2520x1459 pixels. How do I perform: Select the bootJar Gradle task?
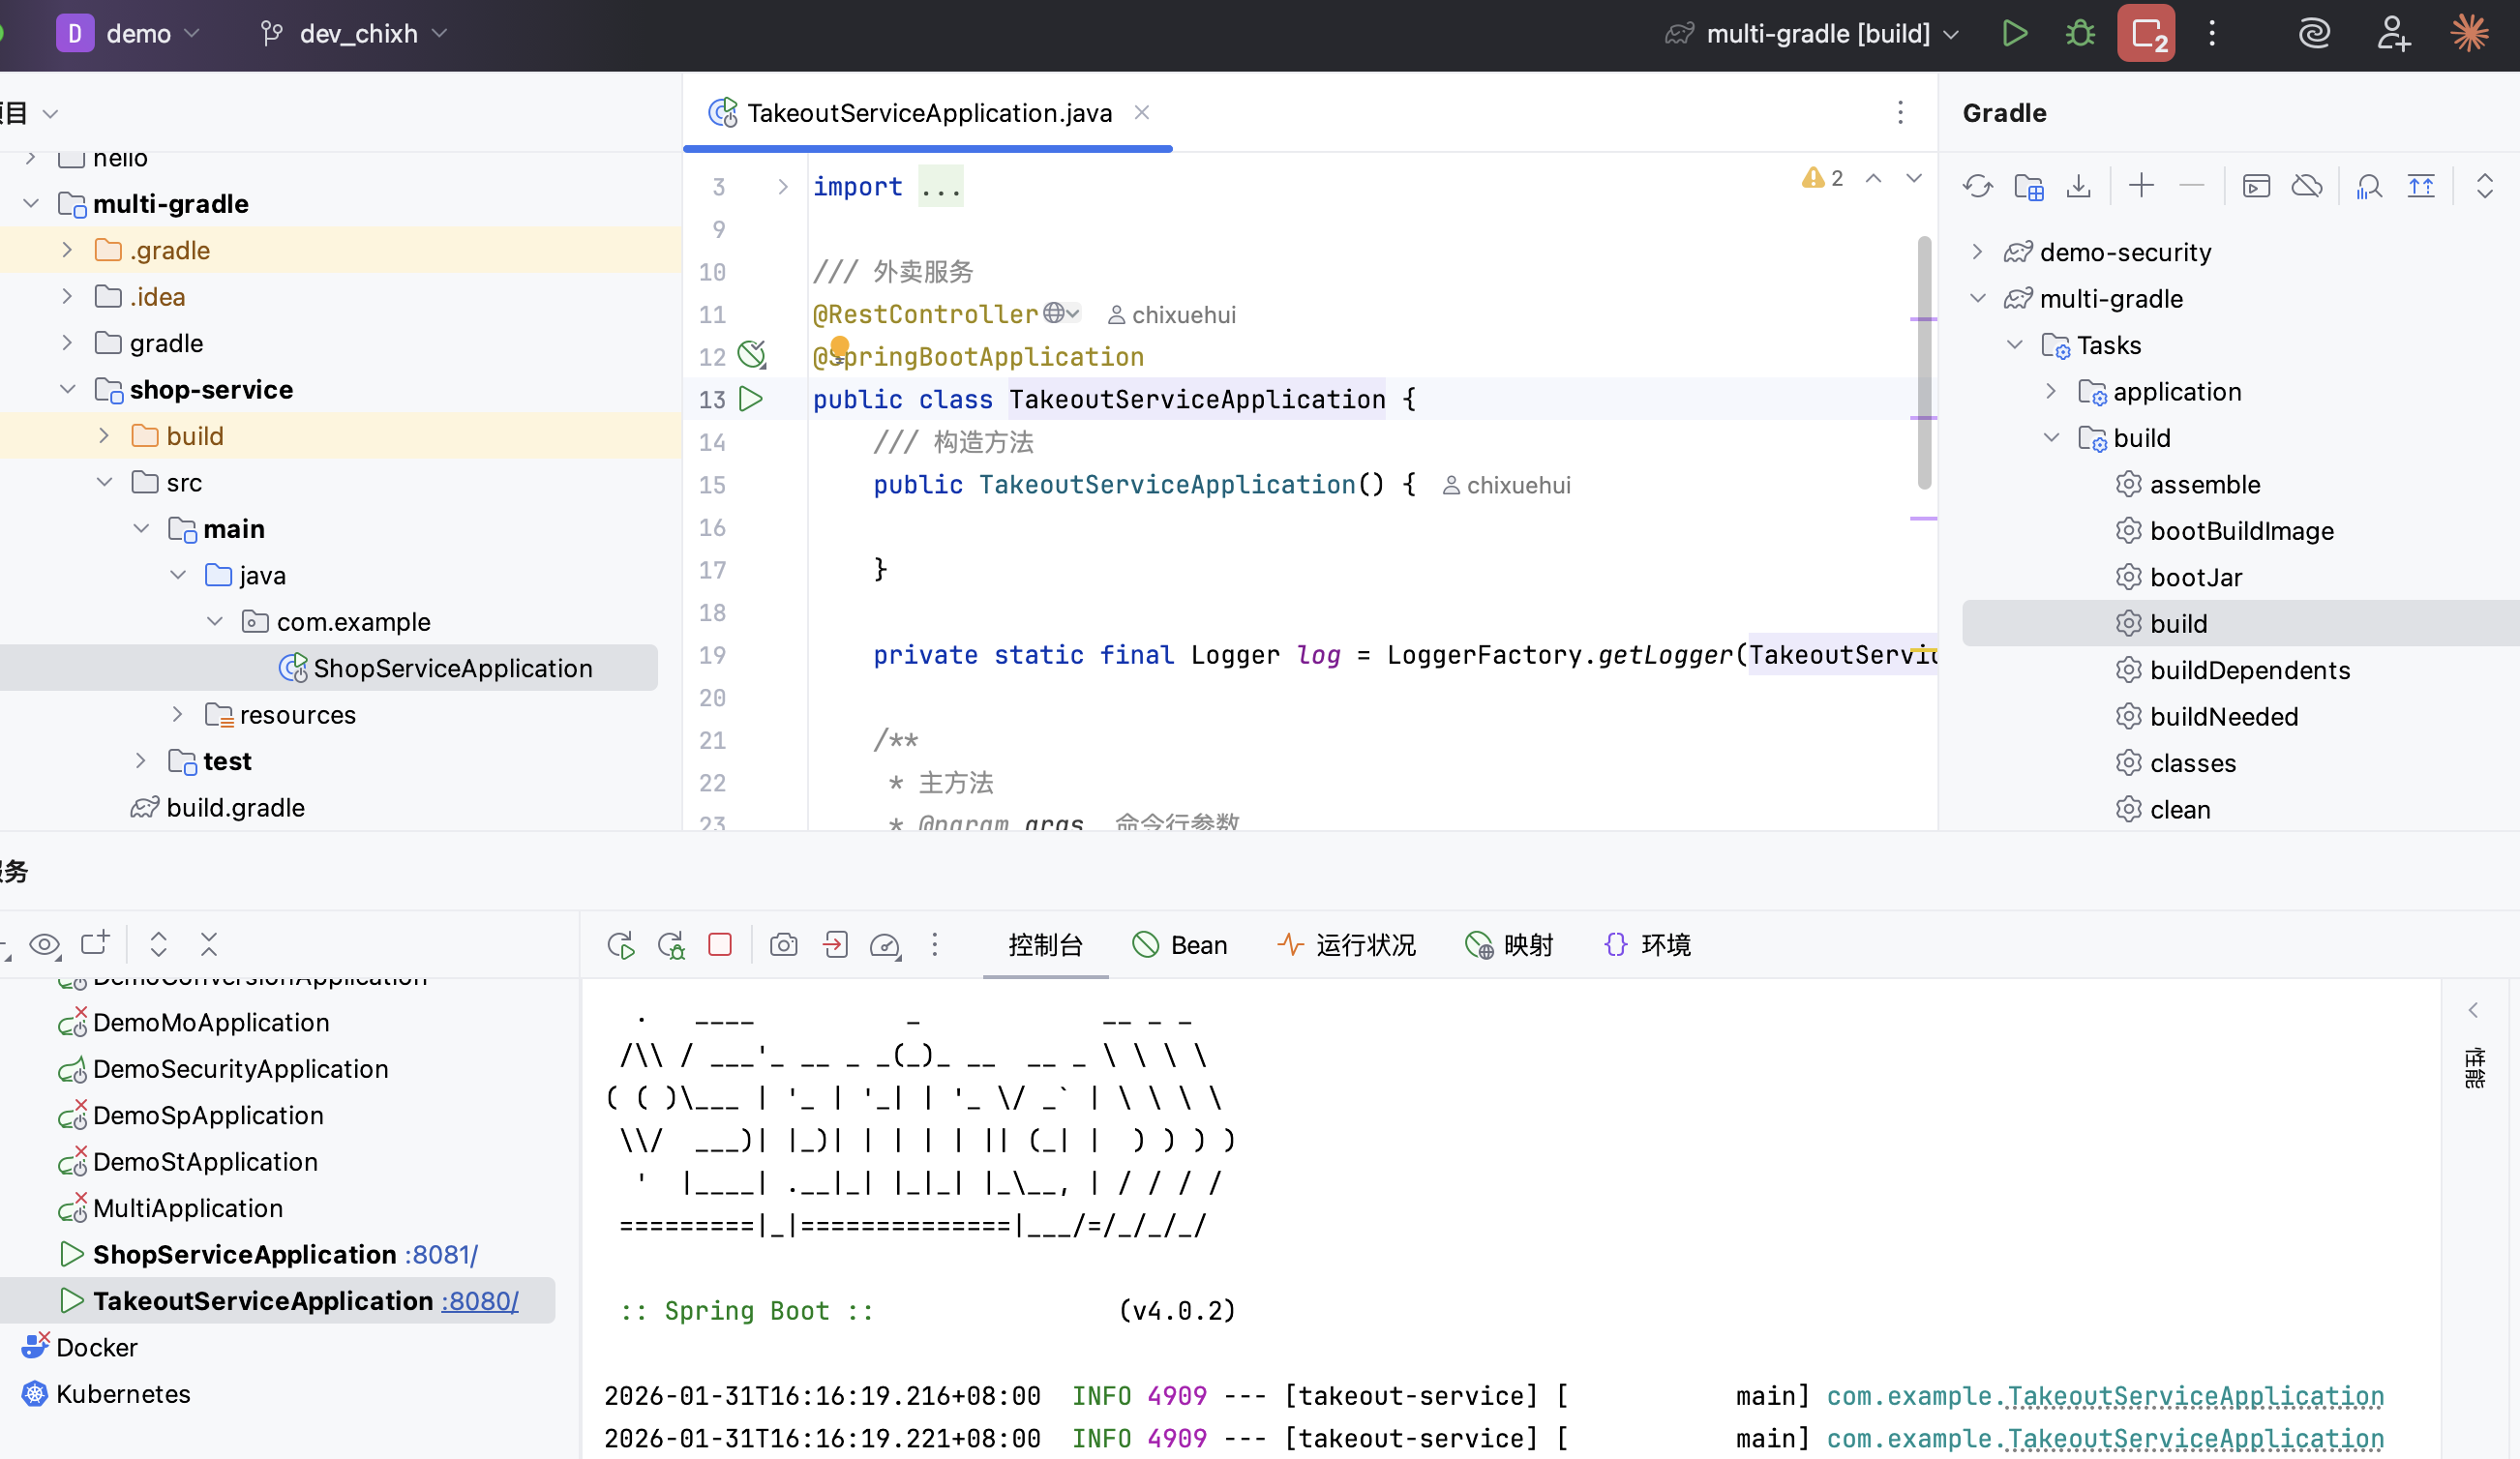[x=2195, y=577]
